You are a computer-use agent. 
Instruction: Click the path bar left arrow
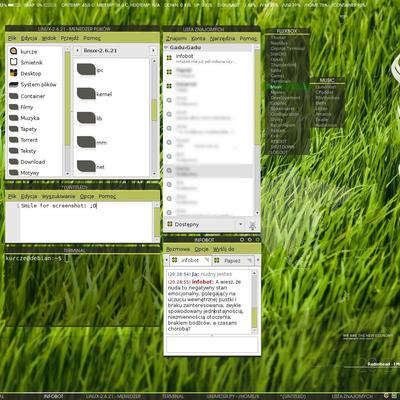(77, 51)
